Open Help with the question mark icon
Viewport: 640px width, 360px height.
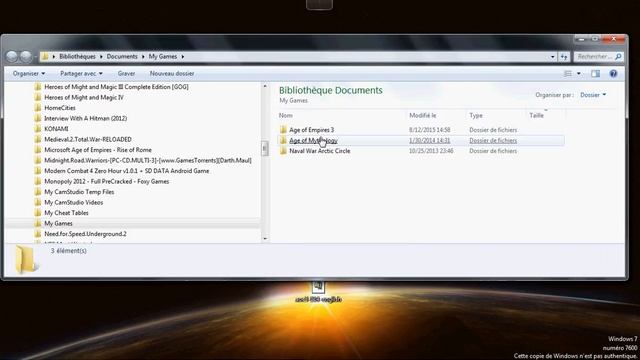click(613, 73)
